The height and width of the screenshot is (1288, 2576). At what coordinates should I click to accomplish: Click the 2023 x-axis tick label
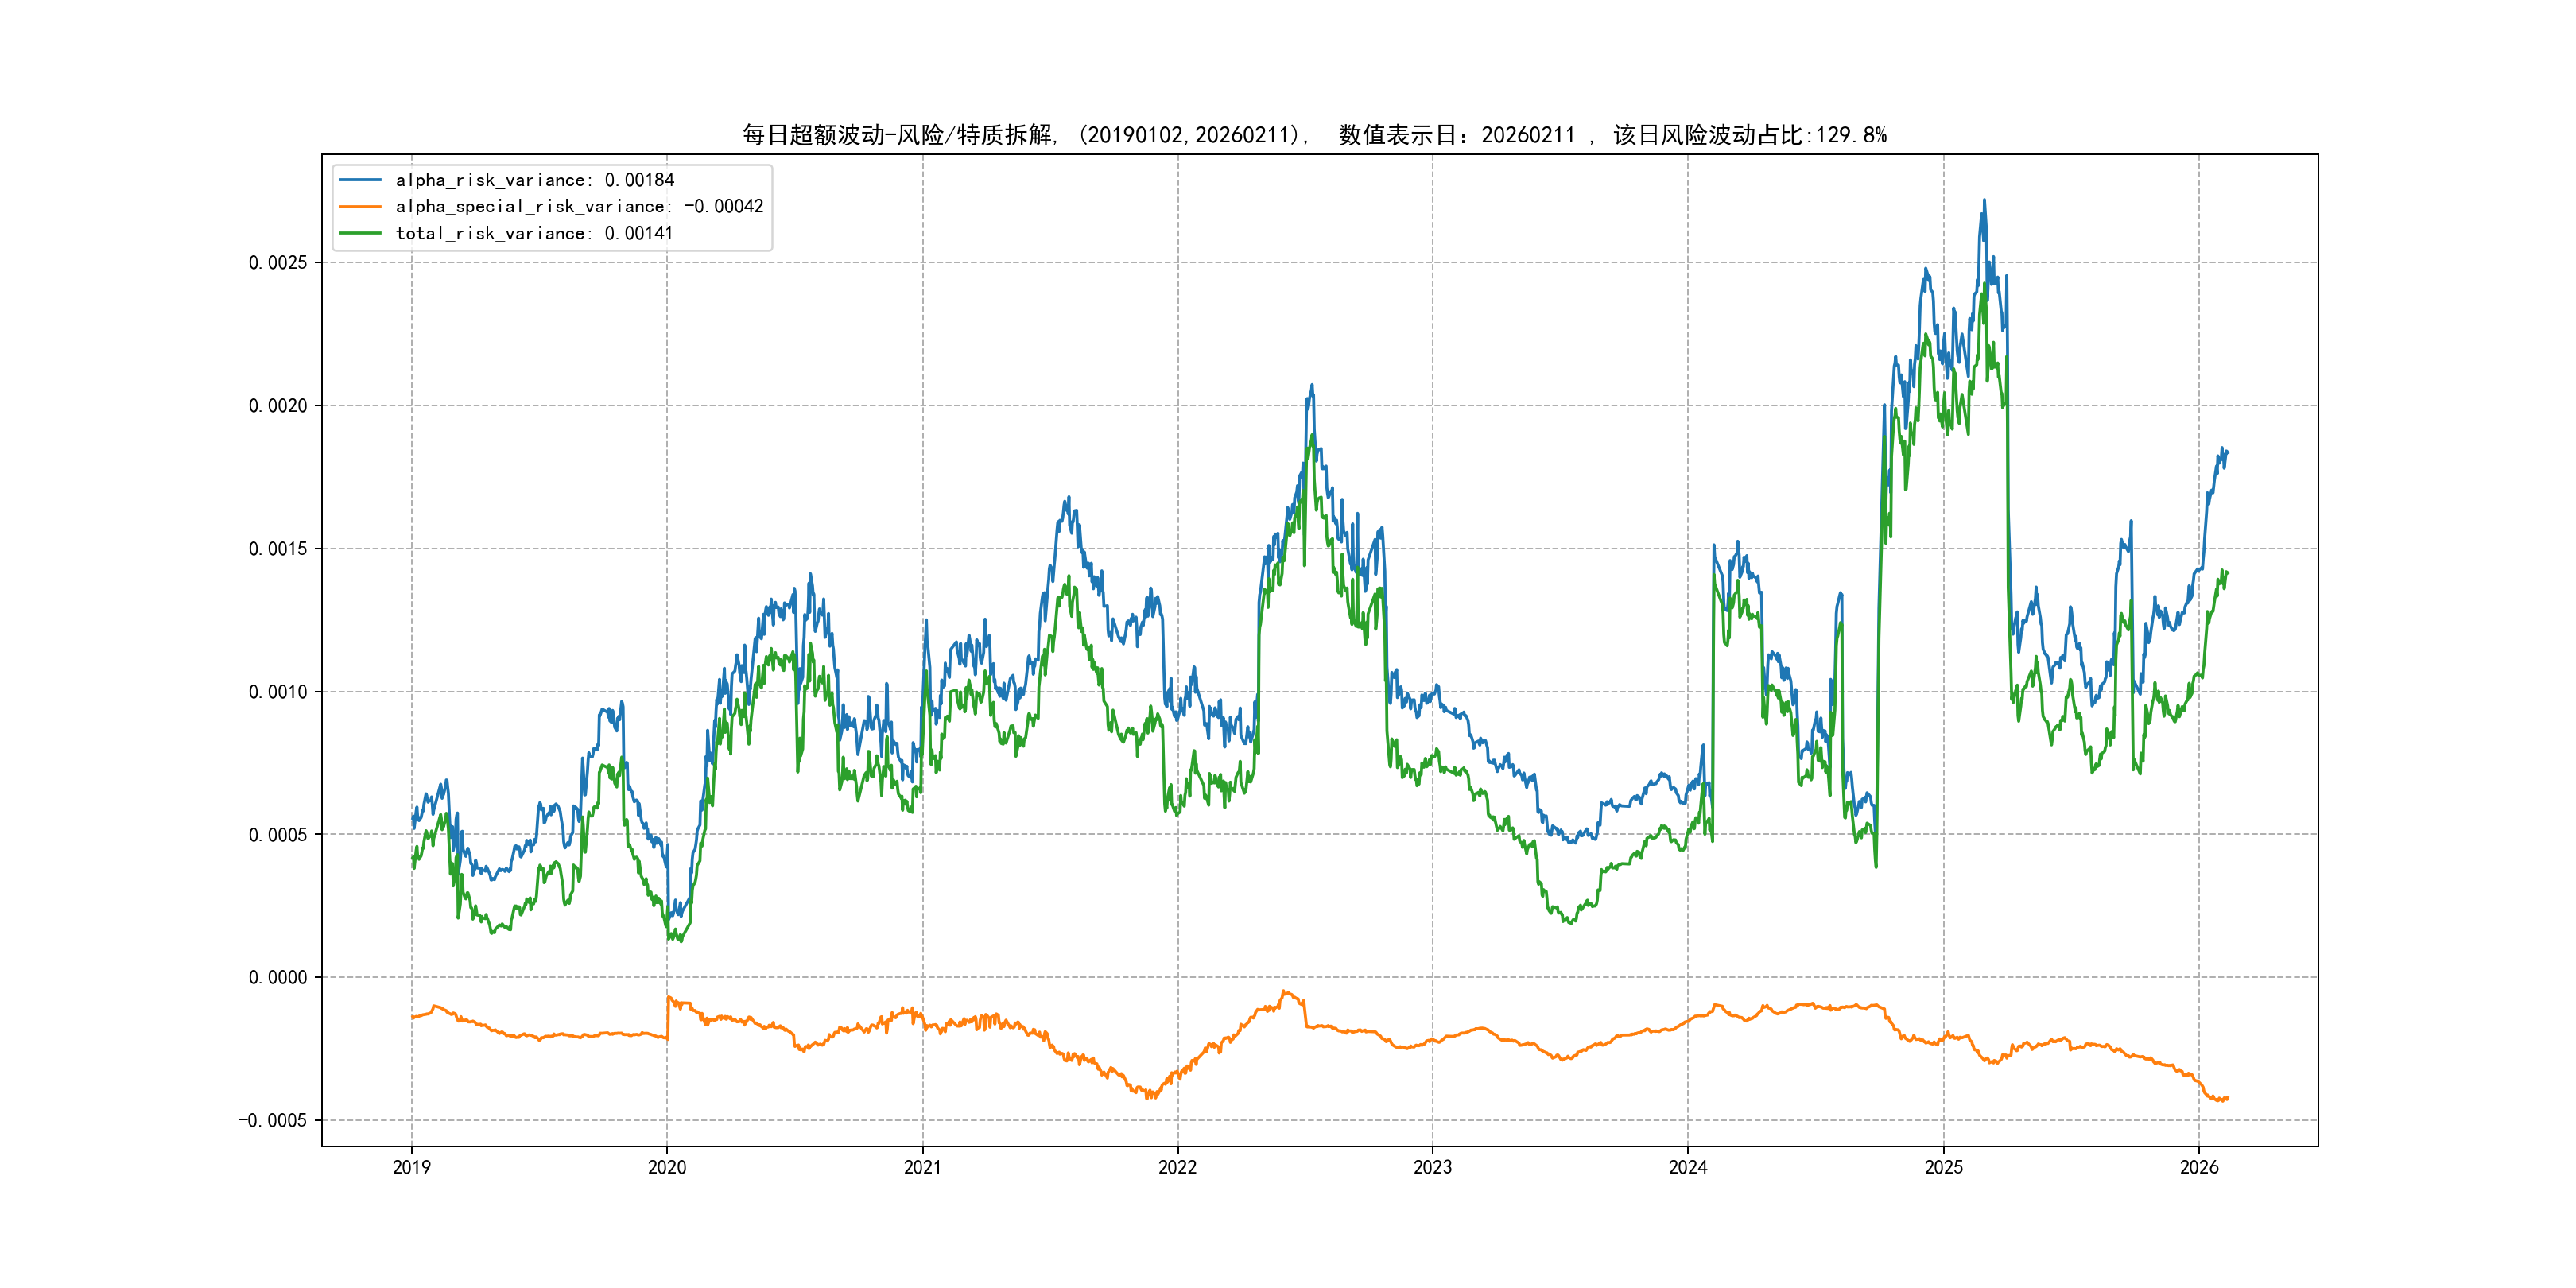point(1432,1167)
